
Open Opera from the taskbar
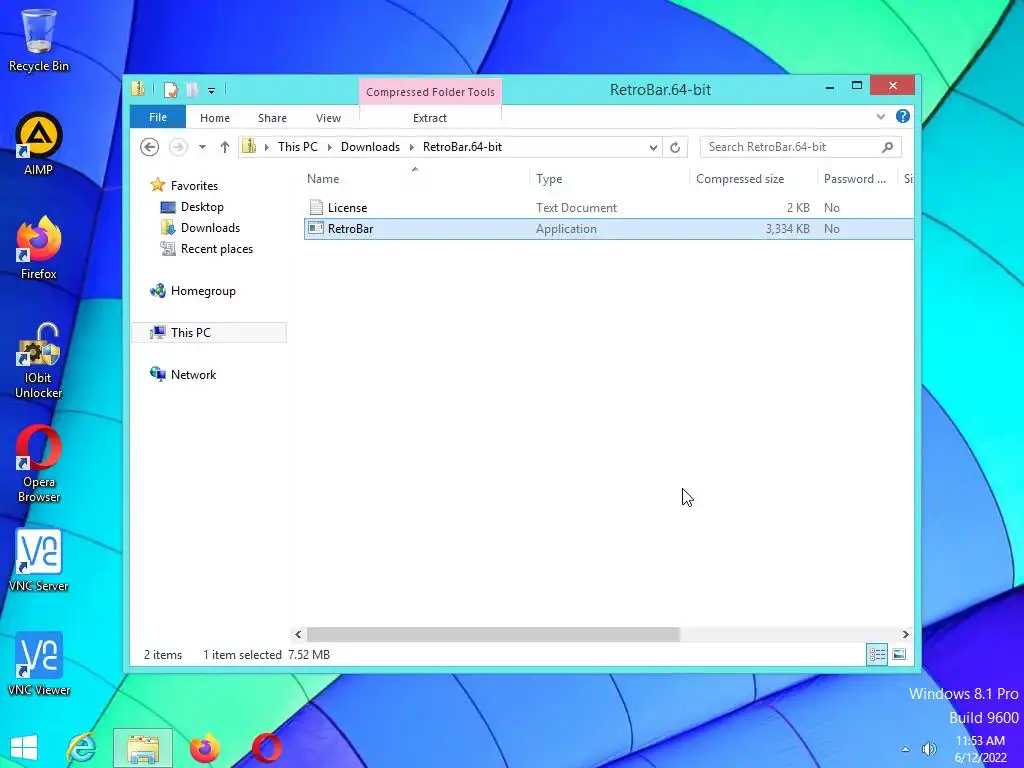[x=267, y=748]
